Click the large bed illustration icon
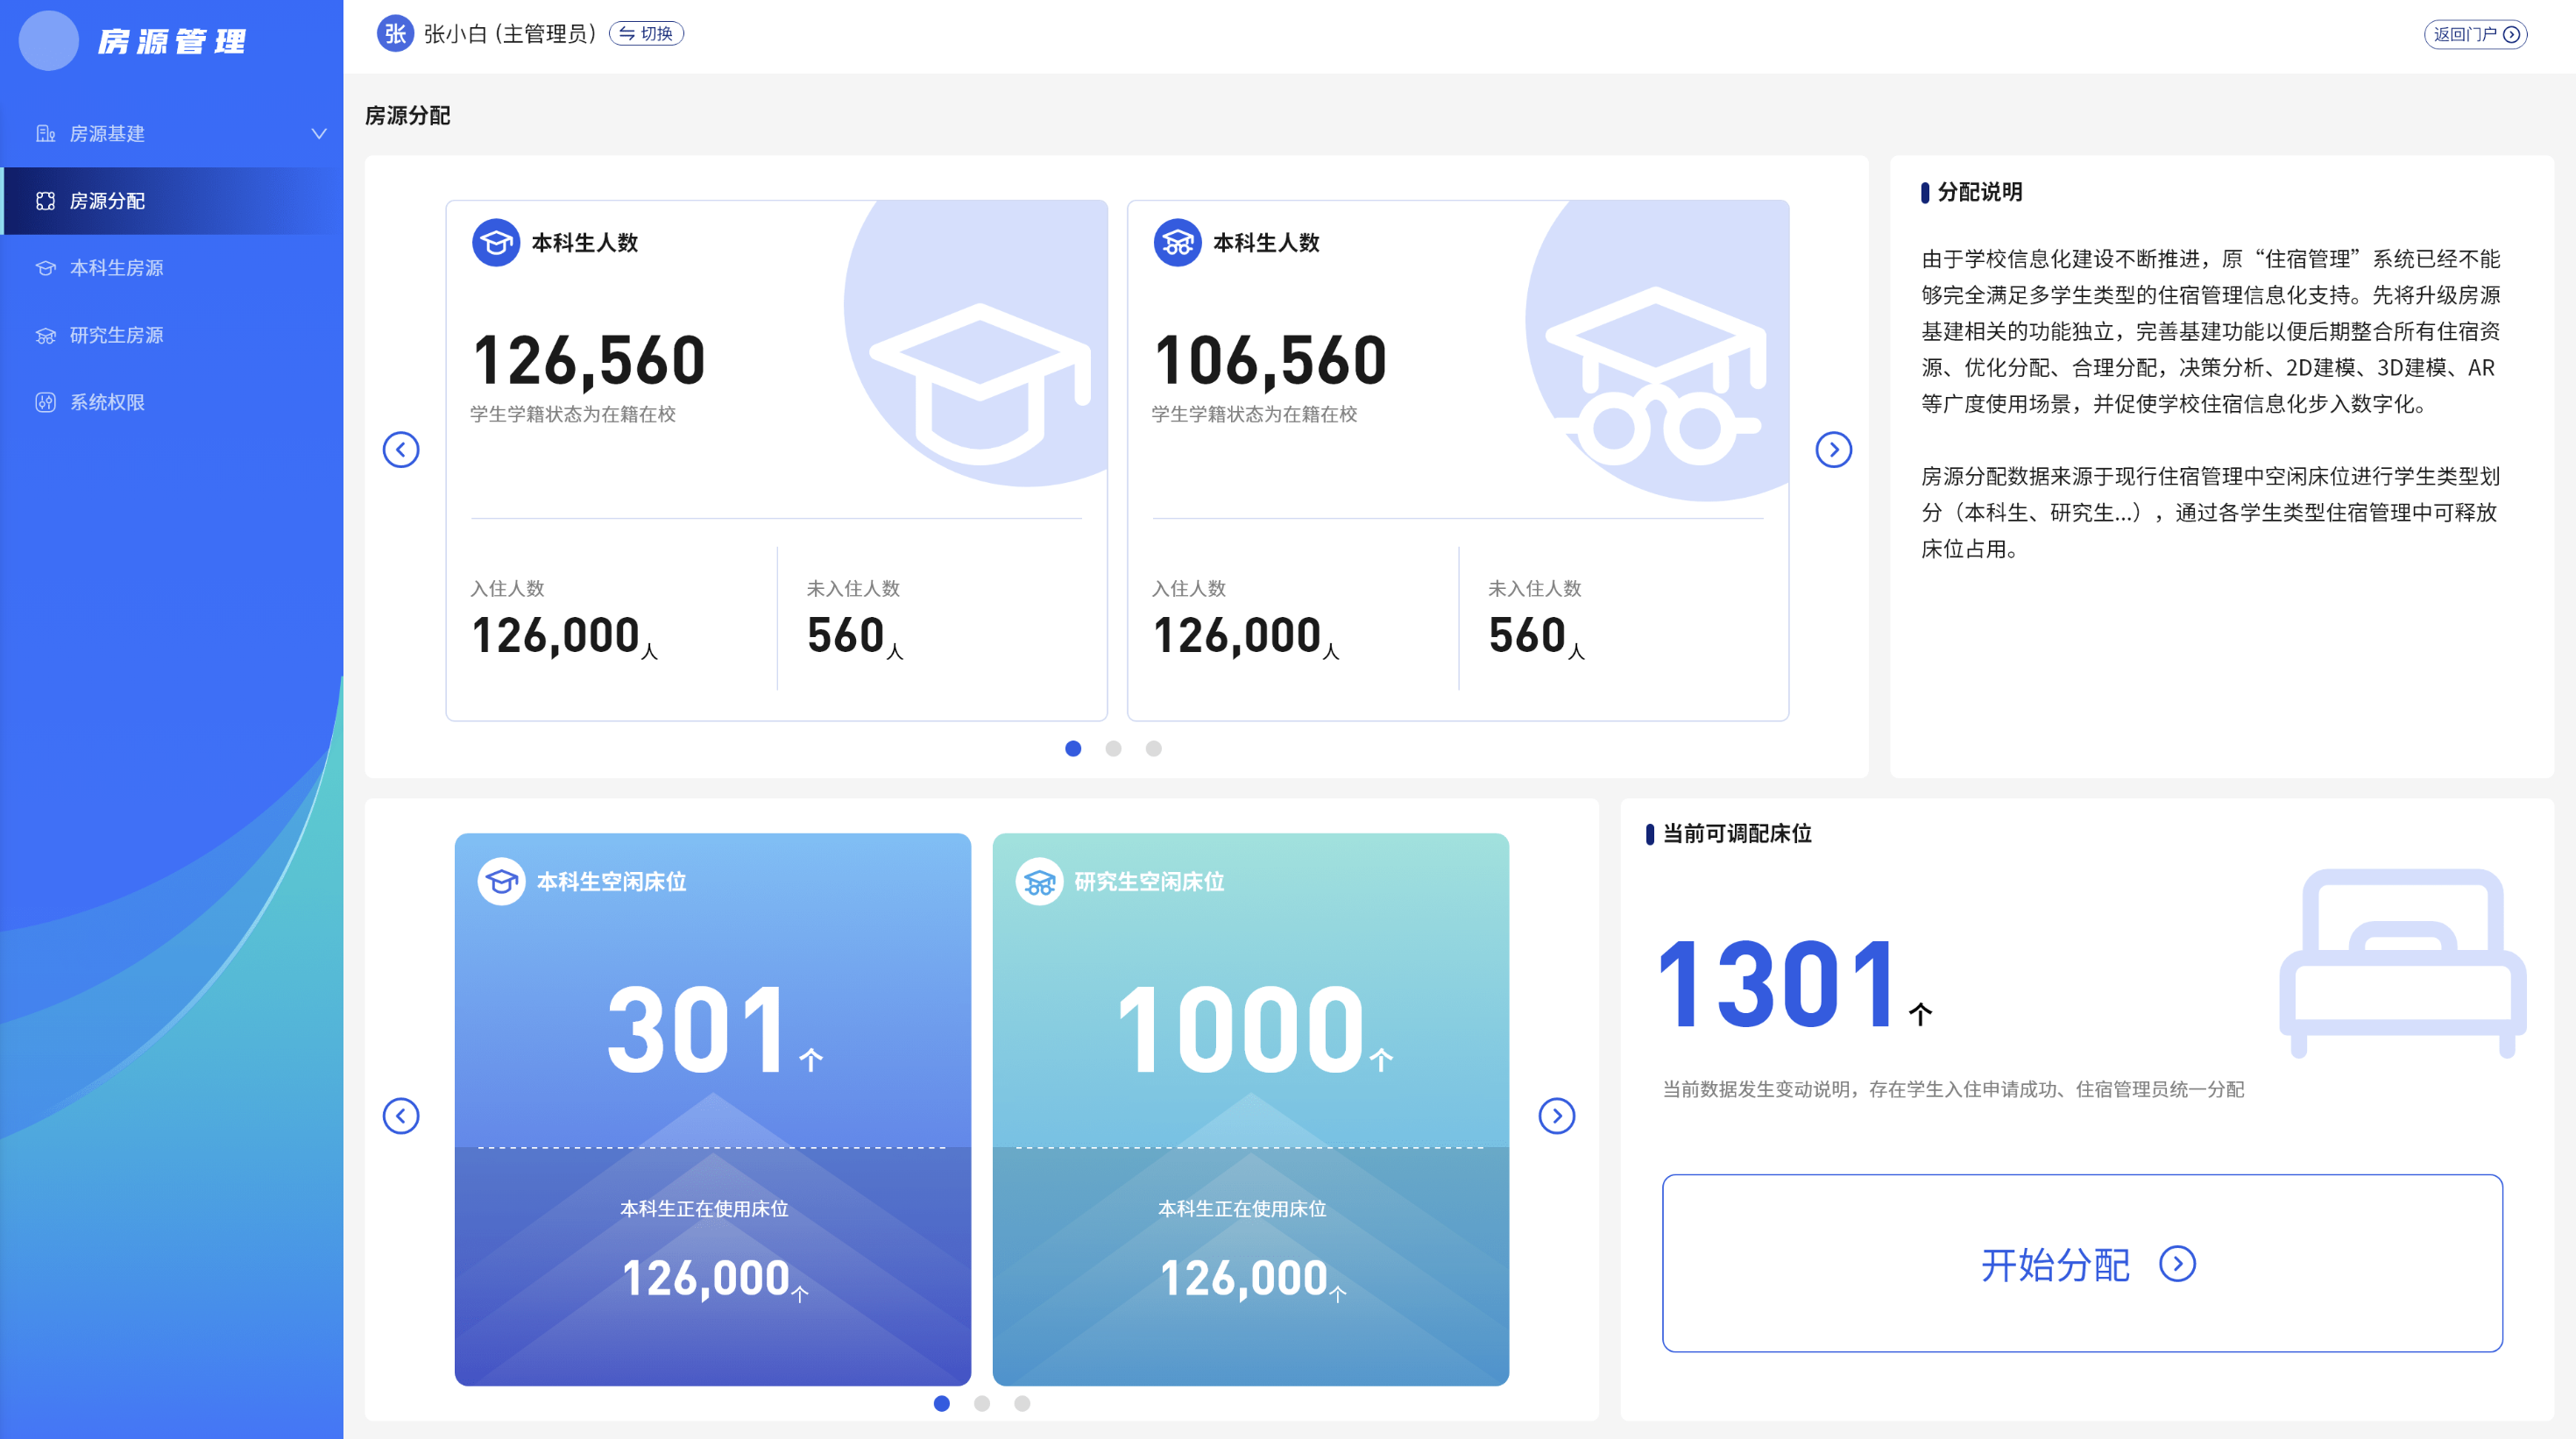Screen dimensions: 2576x1439 point(2402,963)
